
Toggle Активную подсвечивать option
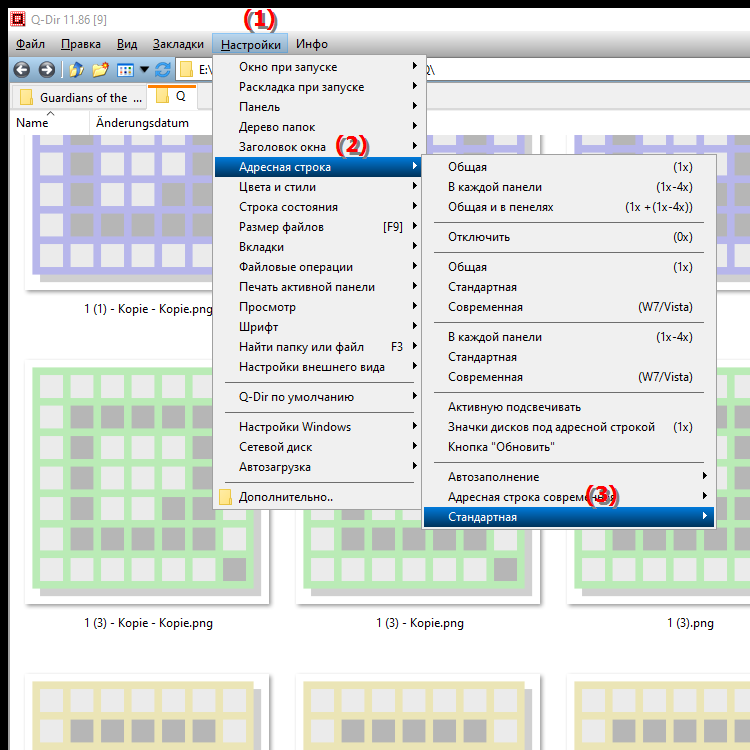pos(569,407)
